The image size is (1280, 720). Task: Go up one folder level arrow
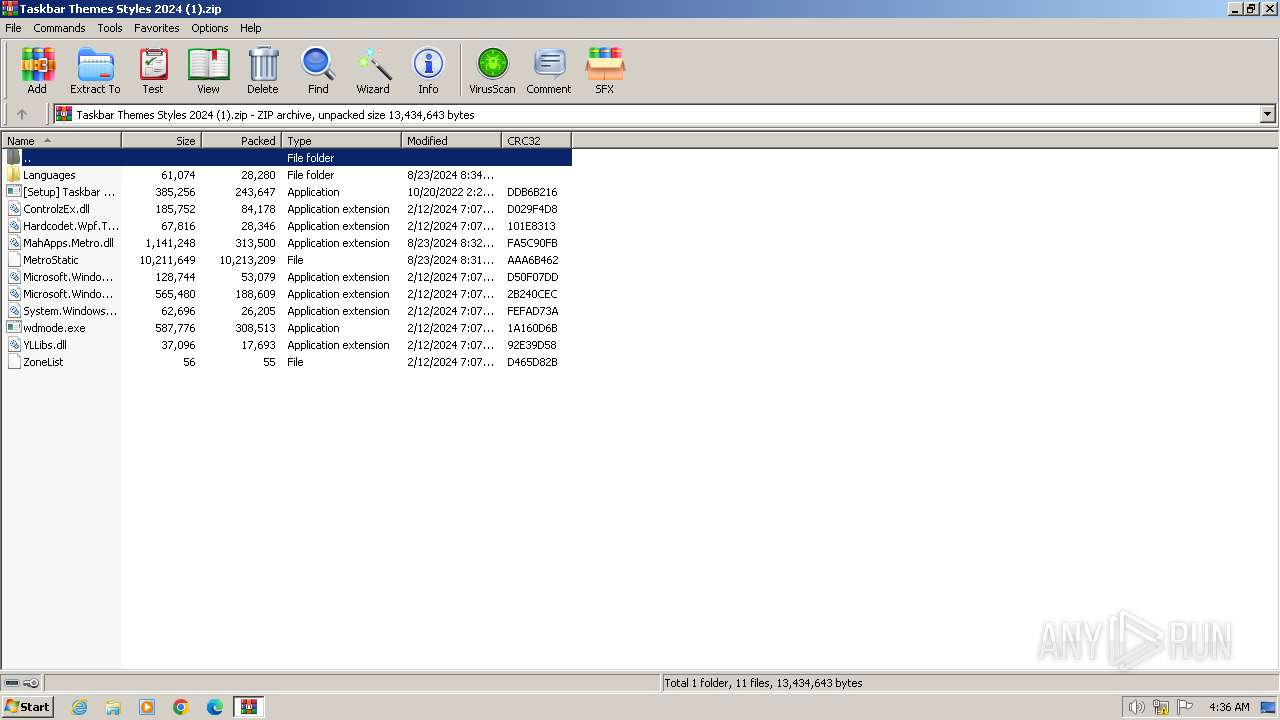[x=22, y=114]
